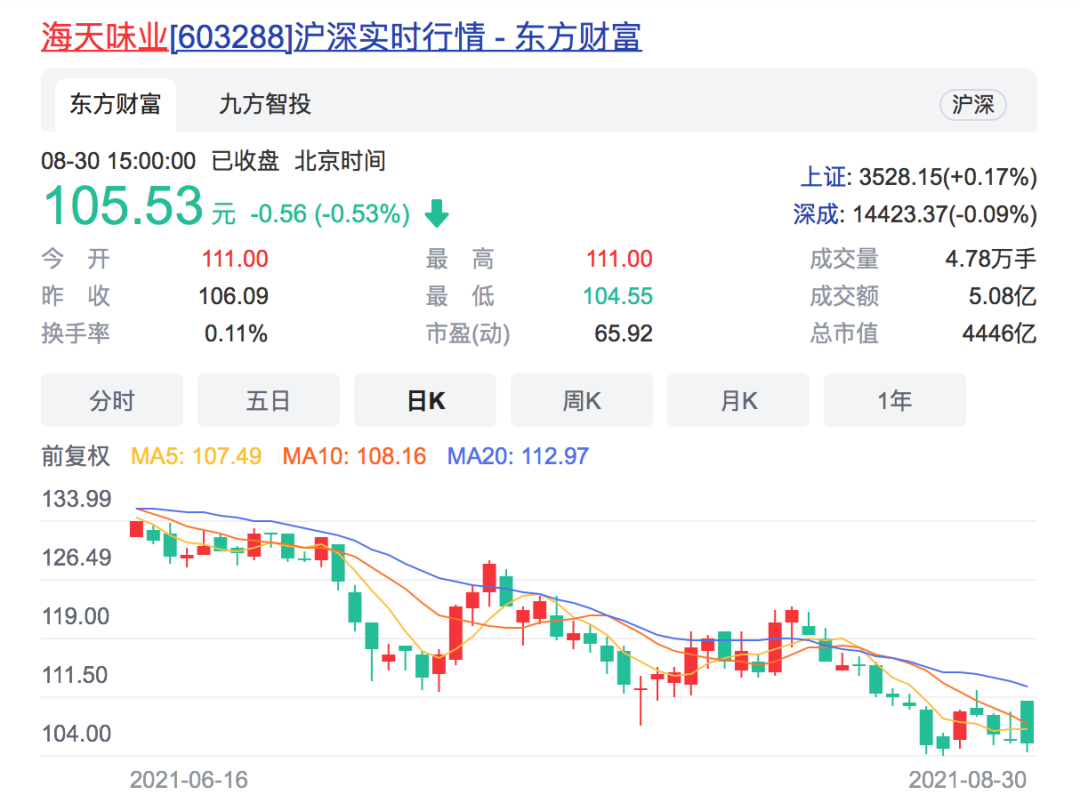Select the 月K chart view
1080x795 pixels.
click(738, 401)
